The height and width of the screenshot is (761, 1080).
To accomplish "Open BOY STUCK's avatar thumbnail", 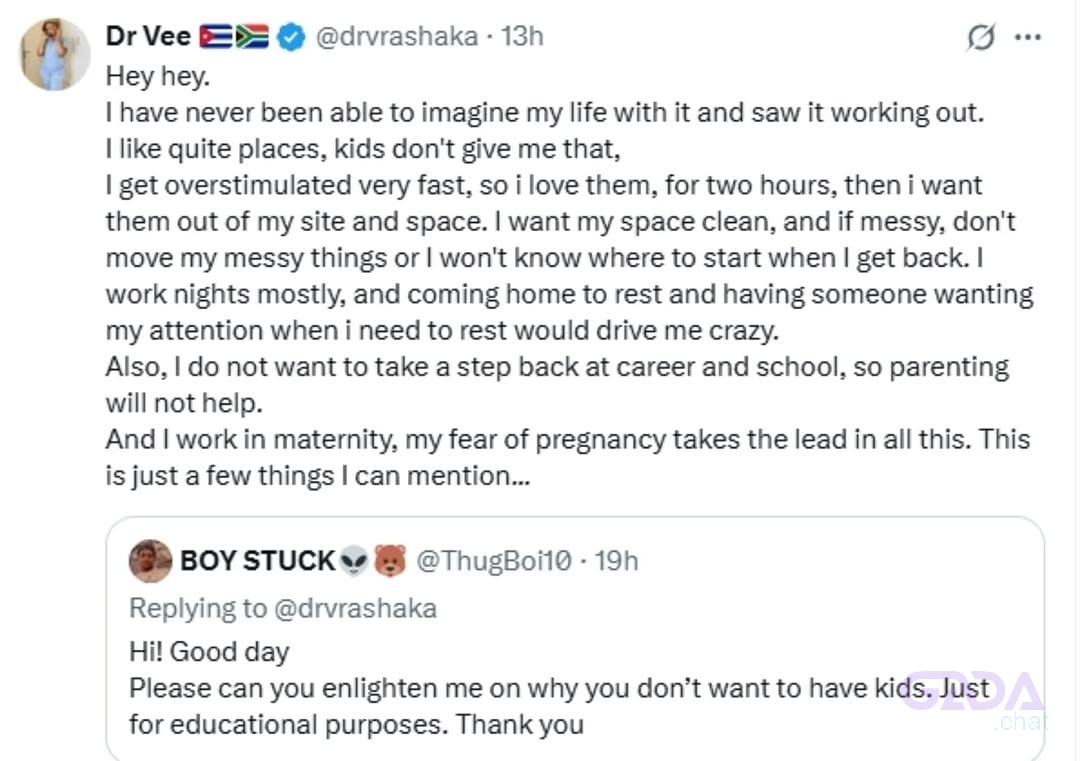I will (x=150, y=561).
